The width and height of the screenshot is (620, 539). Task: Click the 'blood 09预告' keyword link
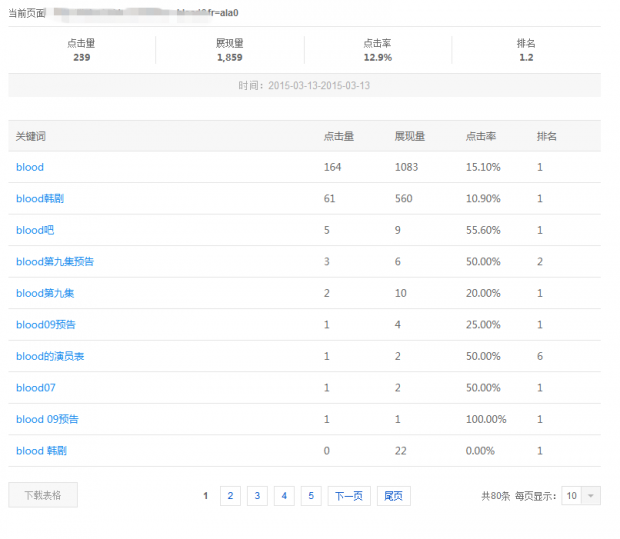[x=47, y=419]
